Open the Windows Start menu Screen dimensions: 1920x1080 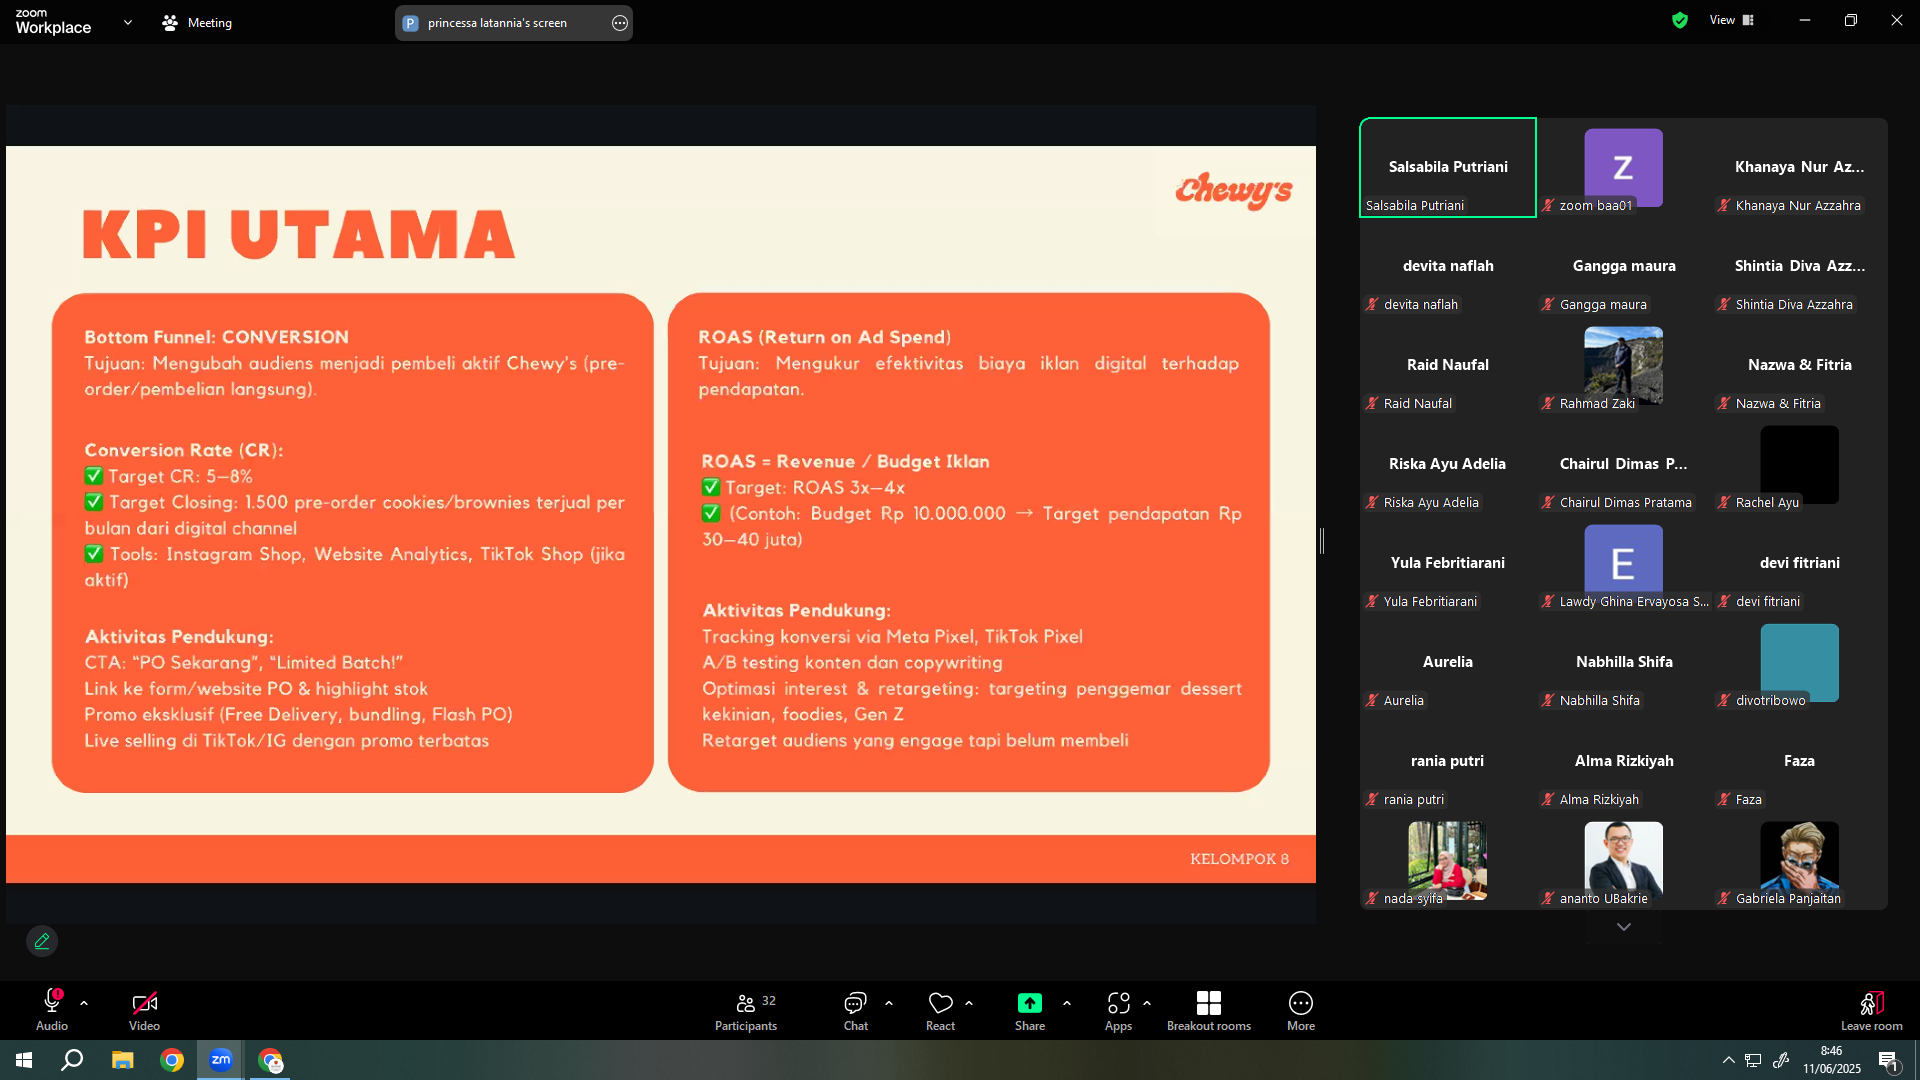[x=24, y=1060]
